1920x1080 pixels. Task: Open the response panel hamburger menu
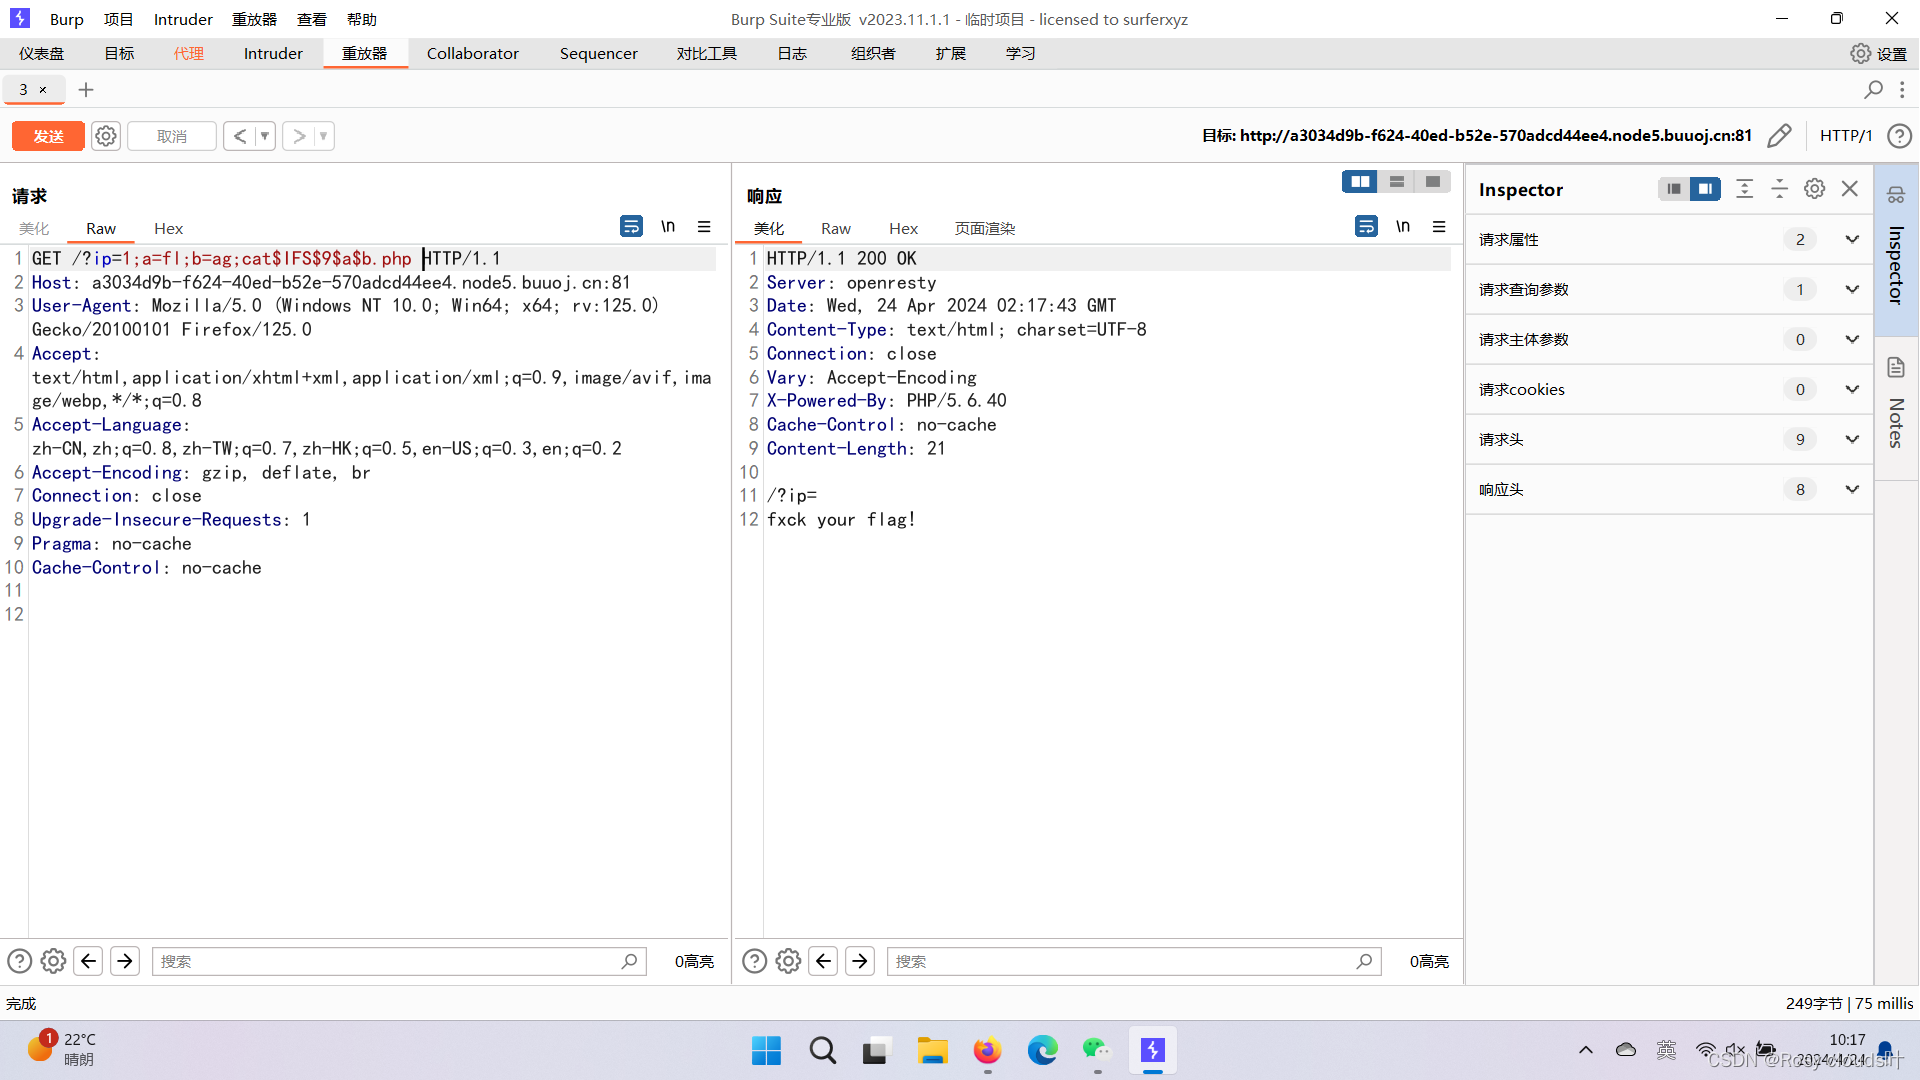pos(1439,227)
